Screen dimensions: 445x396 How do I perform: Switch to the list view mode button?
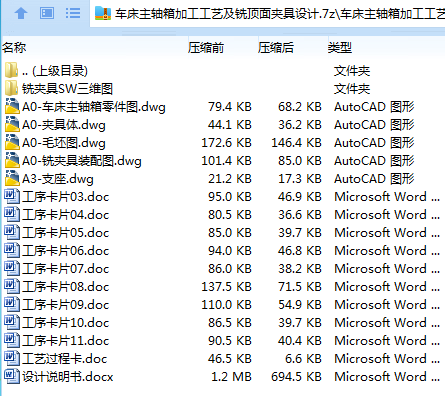(x=73, y=13)
